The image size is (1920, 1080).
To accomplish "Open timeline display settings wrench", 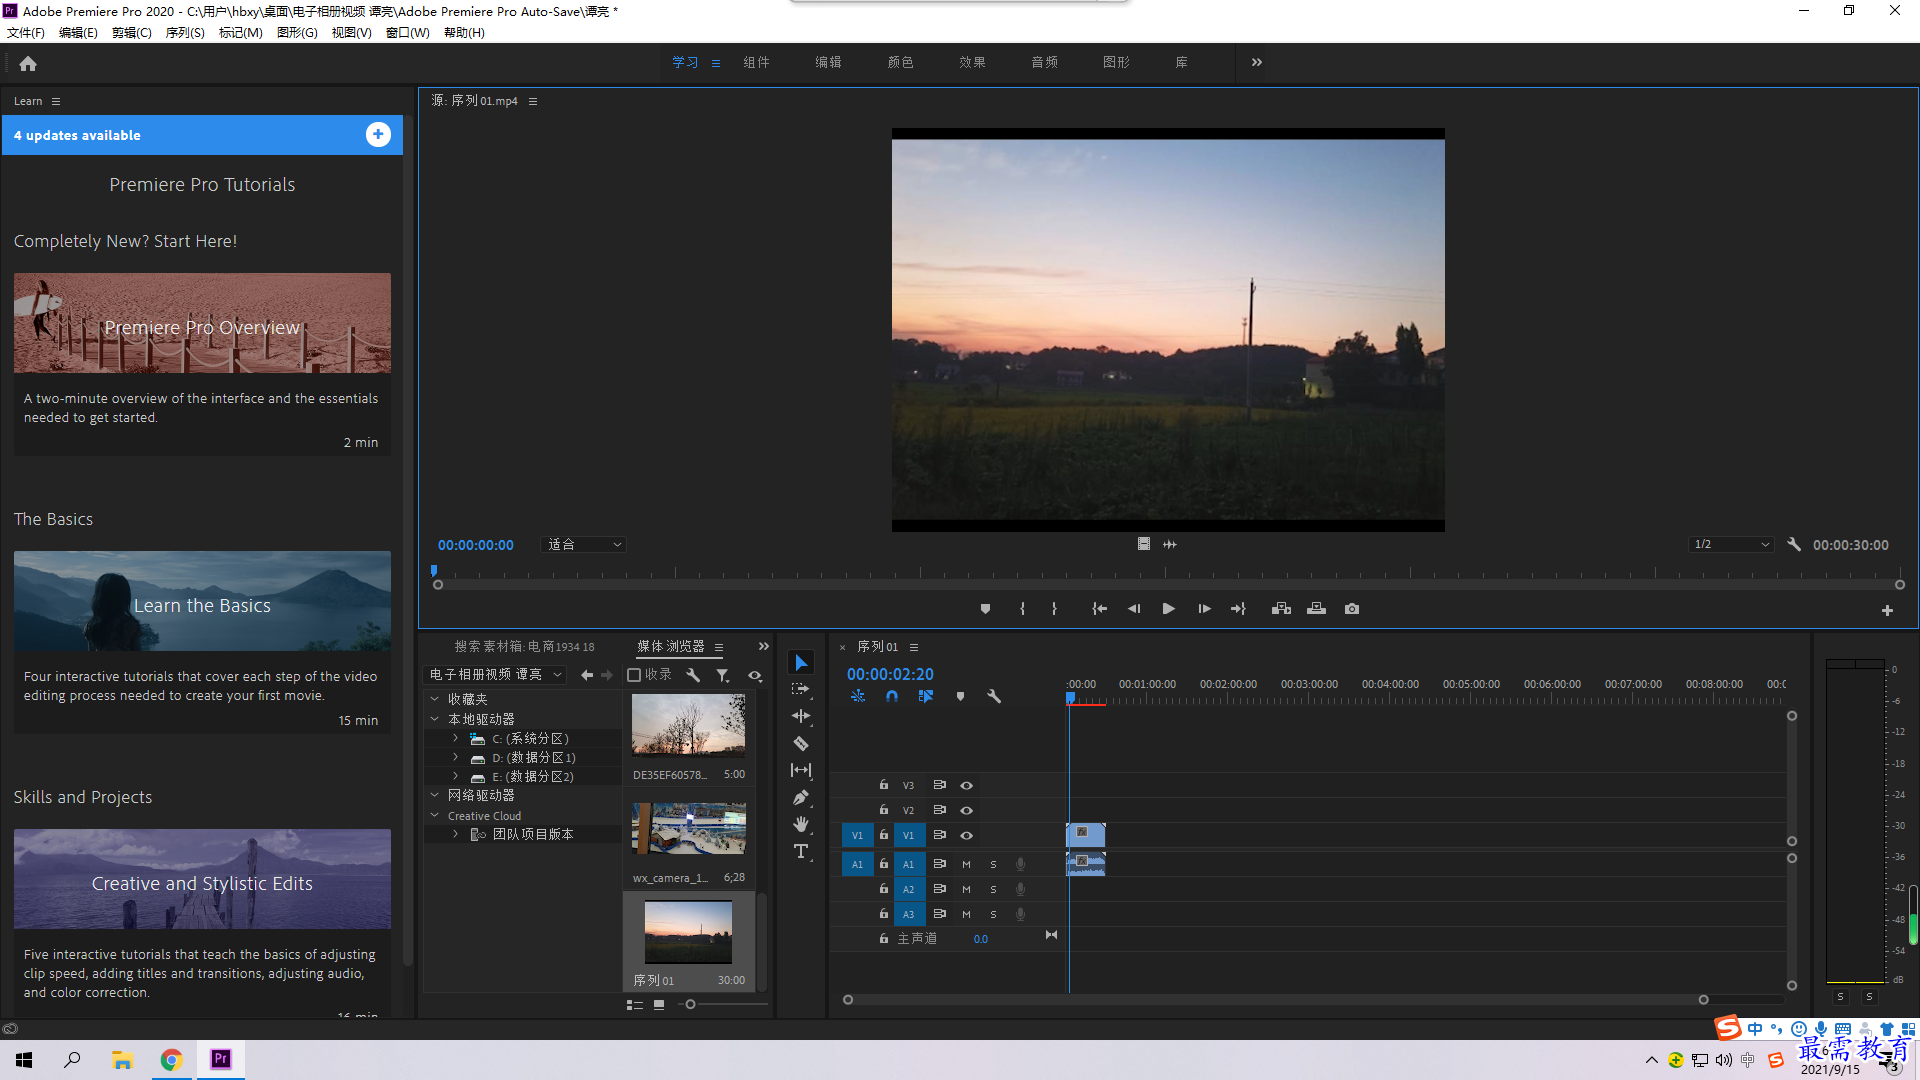I will coord(994,696).
